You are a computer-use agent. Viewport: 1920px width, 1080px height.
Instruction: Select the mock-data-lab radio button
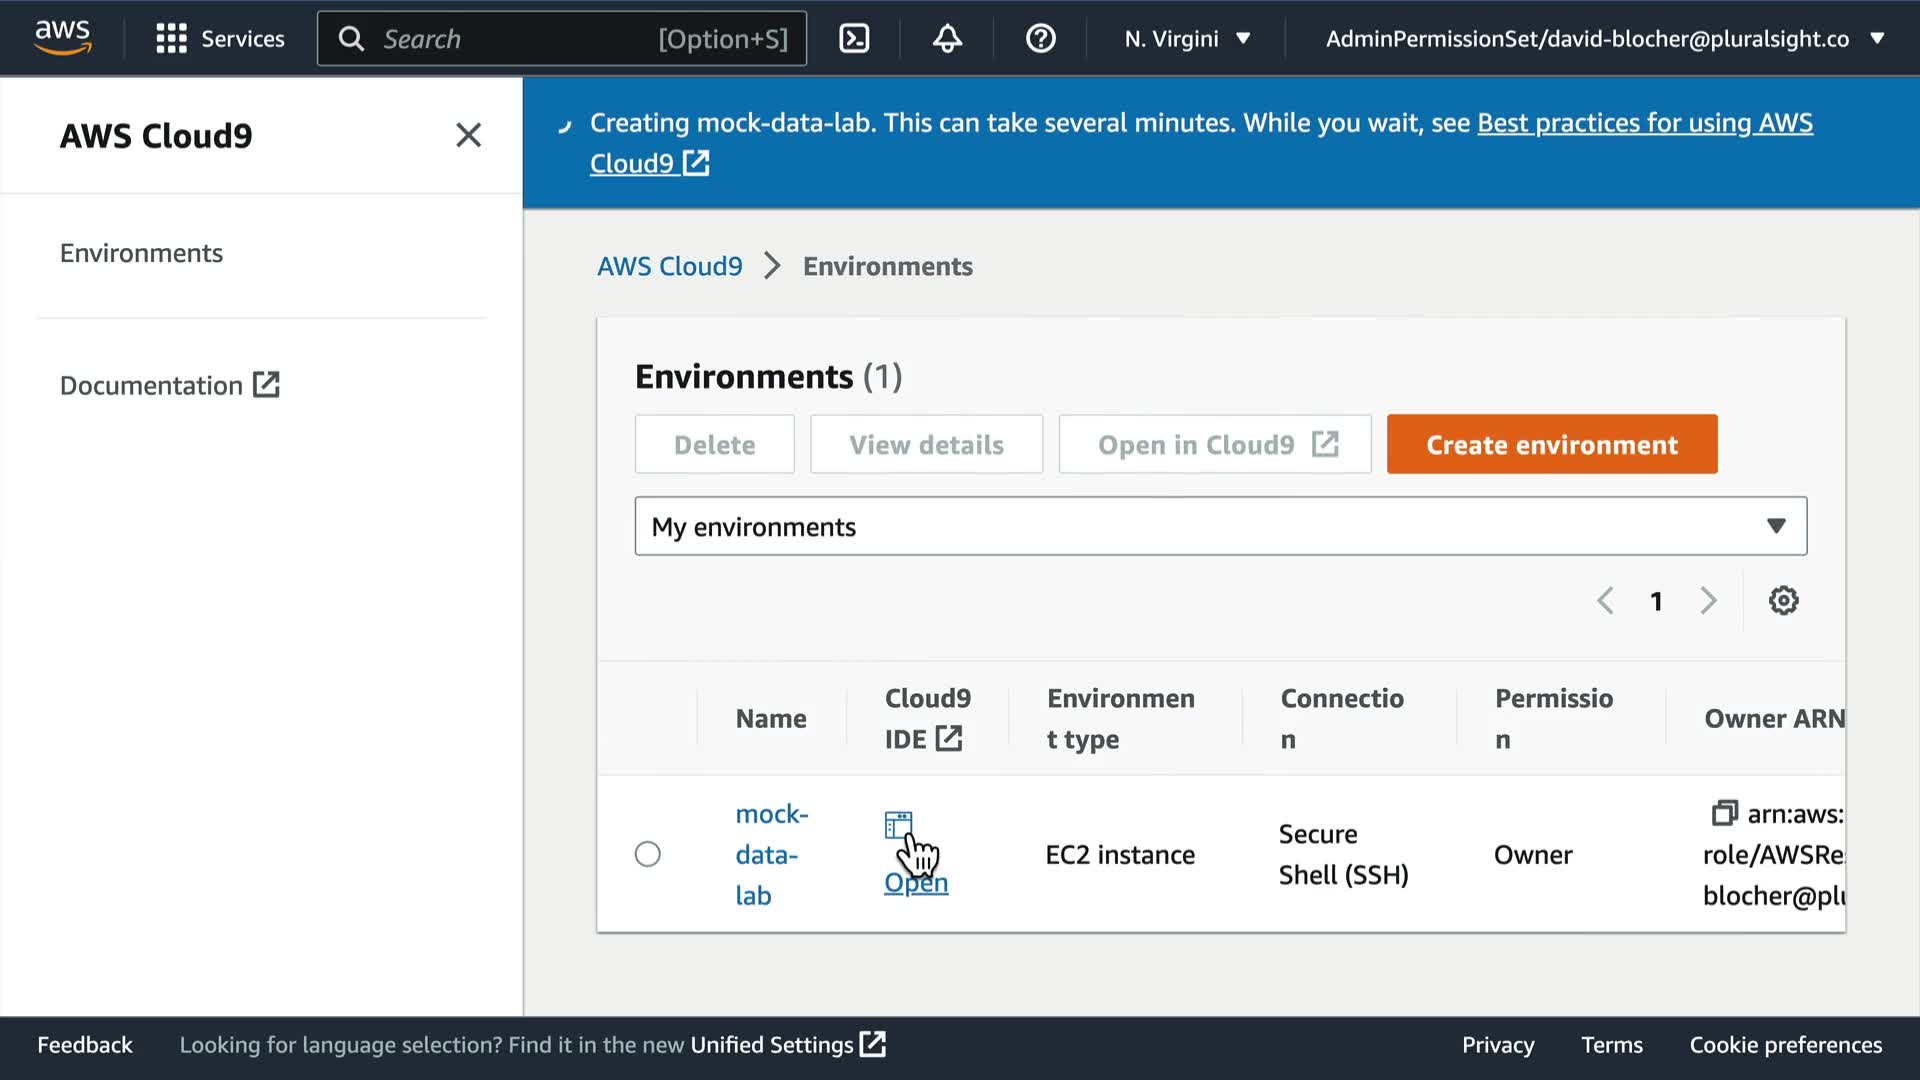tap(647, 854)
